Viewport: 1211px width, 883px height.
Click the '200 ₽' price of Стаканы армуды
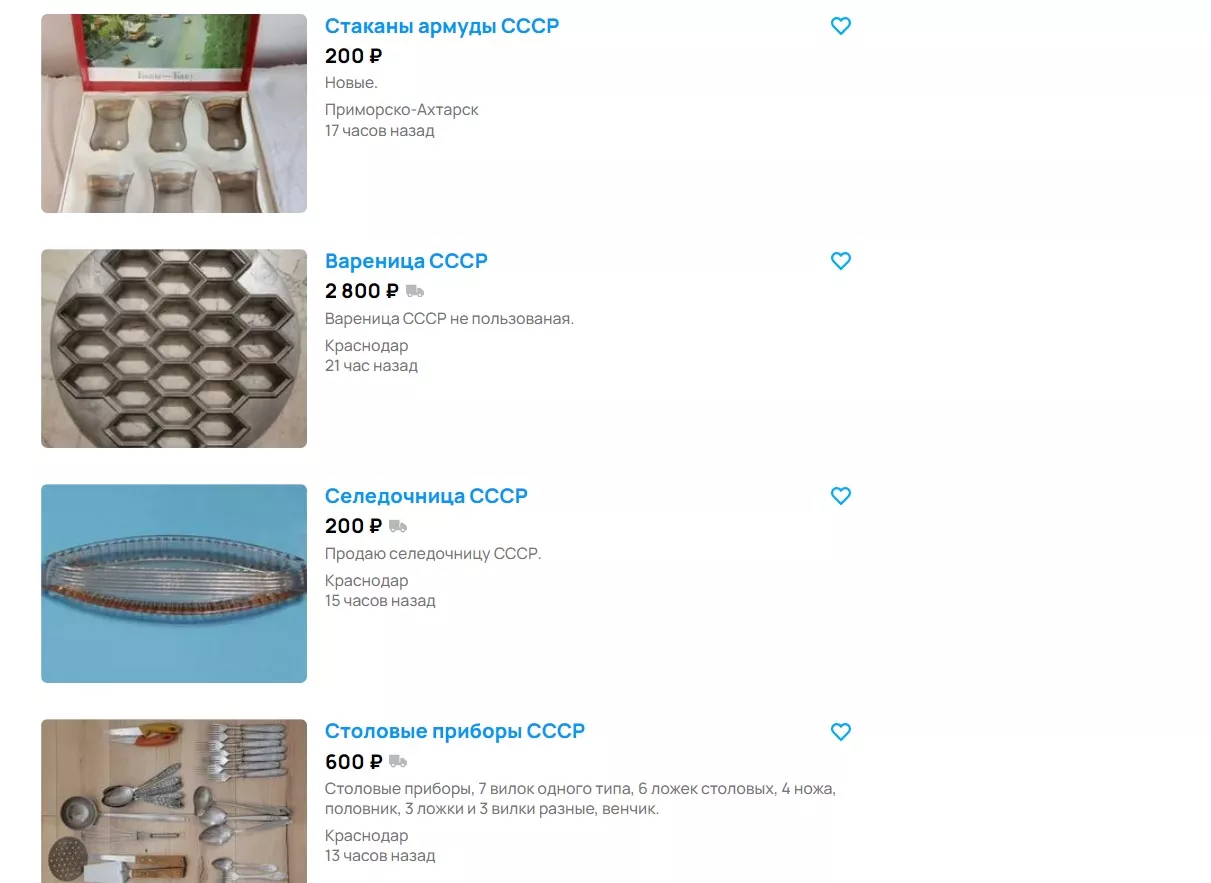pyautogui.click(x=354, y=56)
